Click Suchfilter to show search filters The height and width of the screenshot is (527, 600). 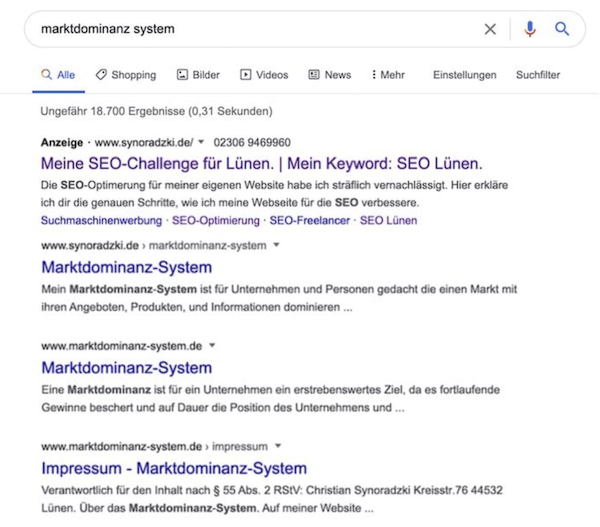pyautogui.click(x=538, y=75)
